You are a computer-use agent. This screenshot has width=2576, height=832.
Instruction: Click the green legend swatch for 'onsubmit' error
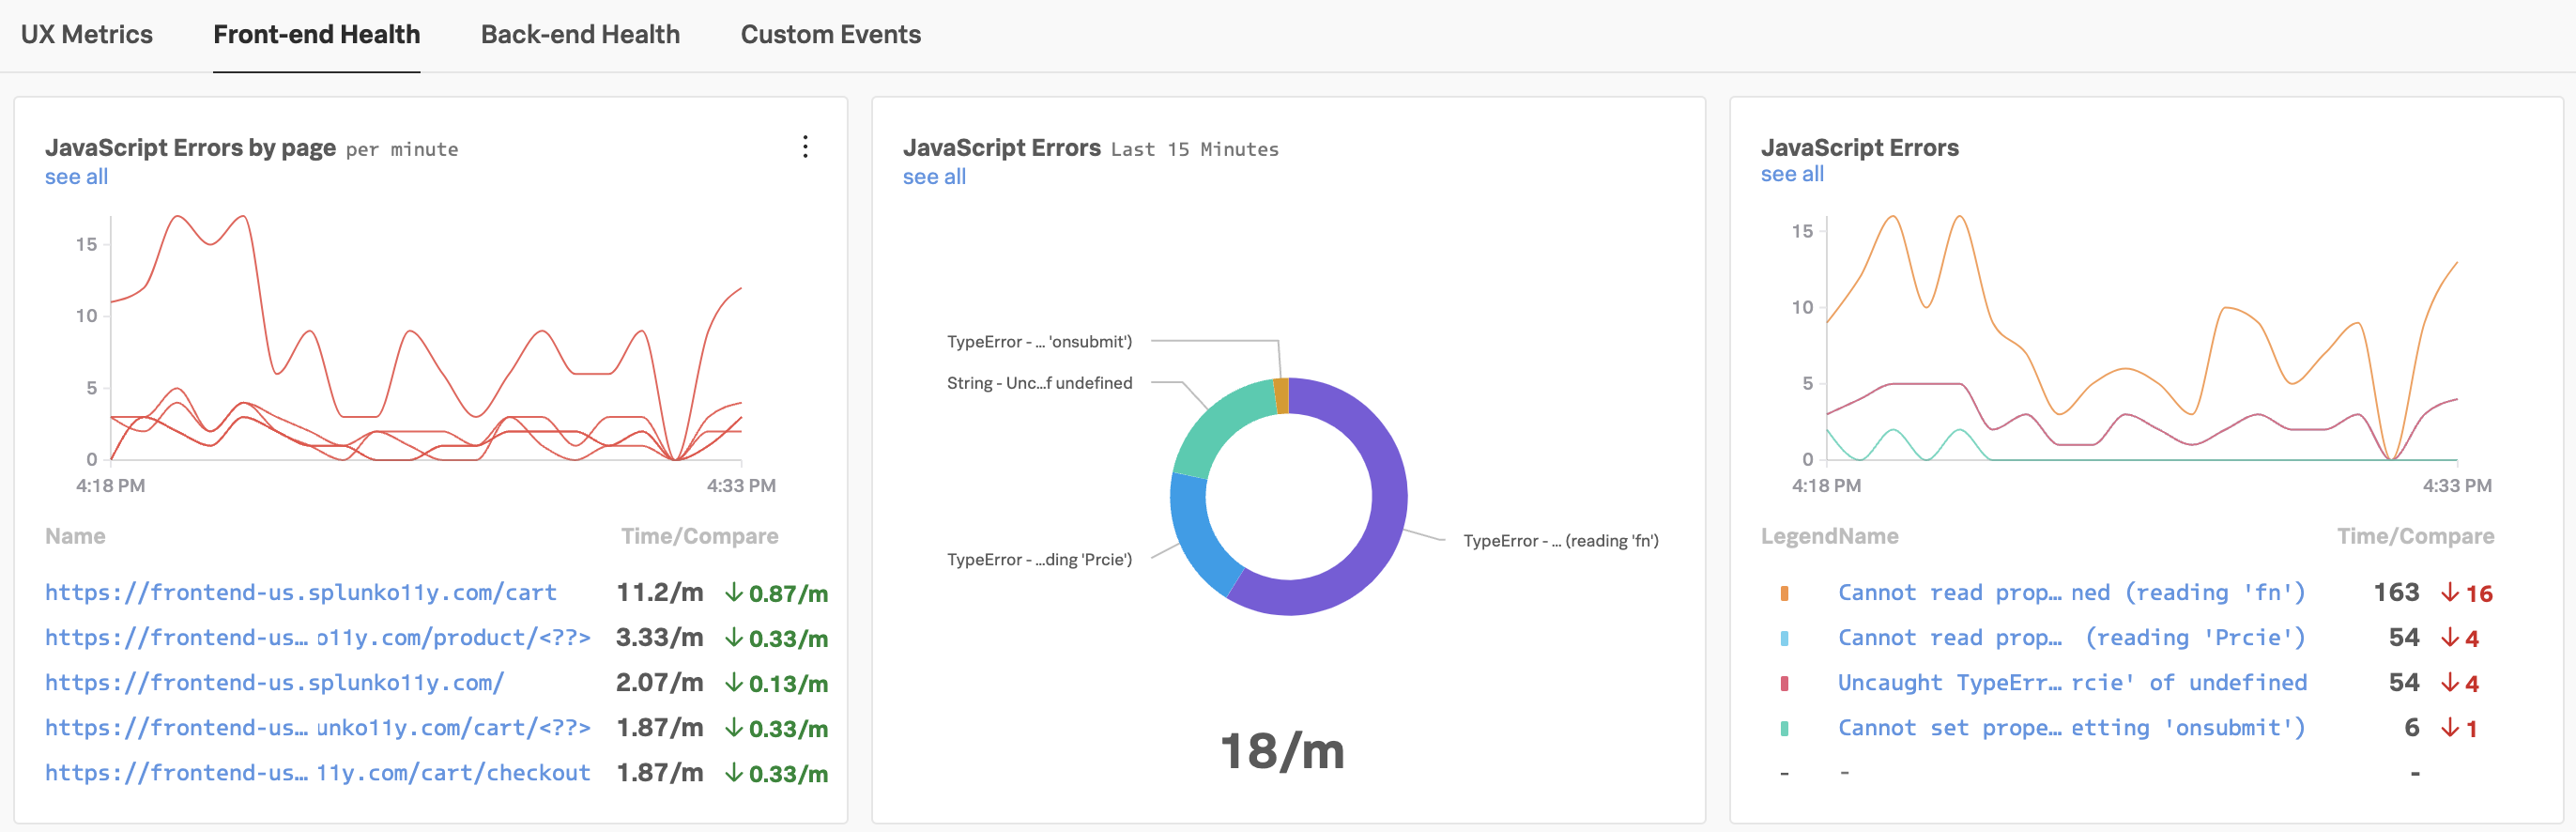coord(1784,728)
